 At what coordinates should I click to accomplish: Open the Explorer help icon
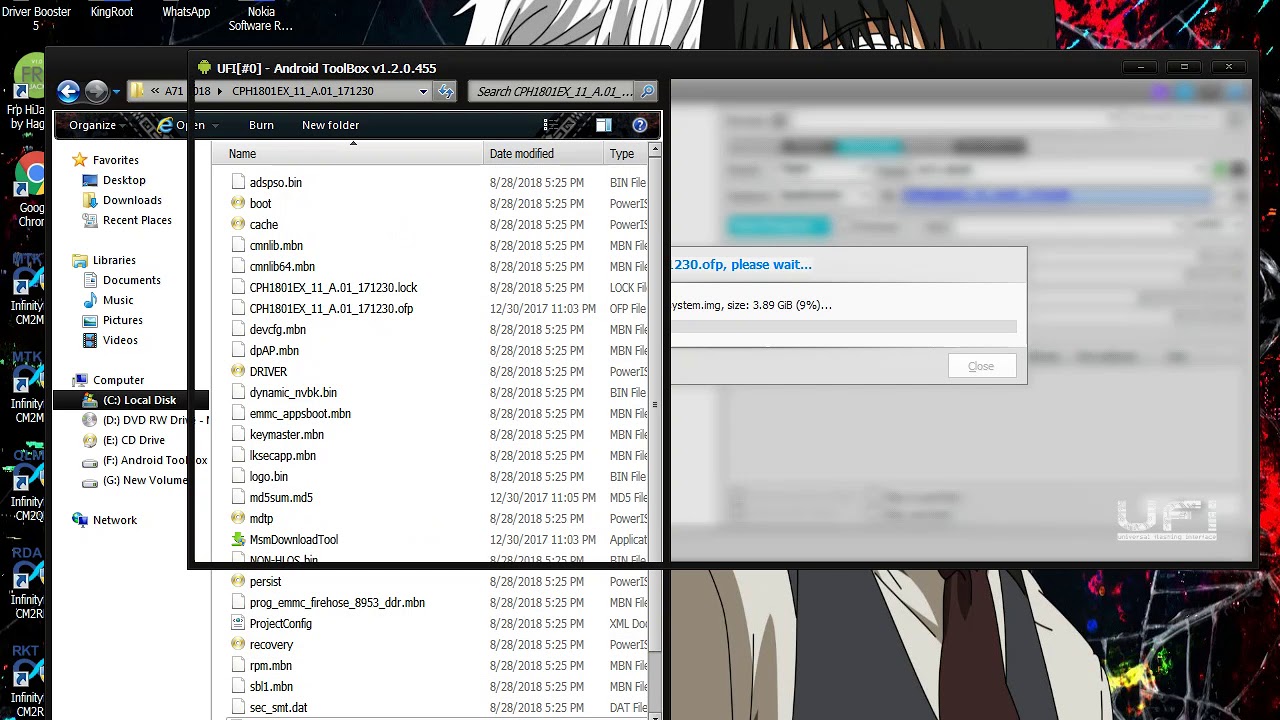(640, 125)
